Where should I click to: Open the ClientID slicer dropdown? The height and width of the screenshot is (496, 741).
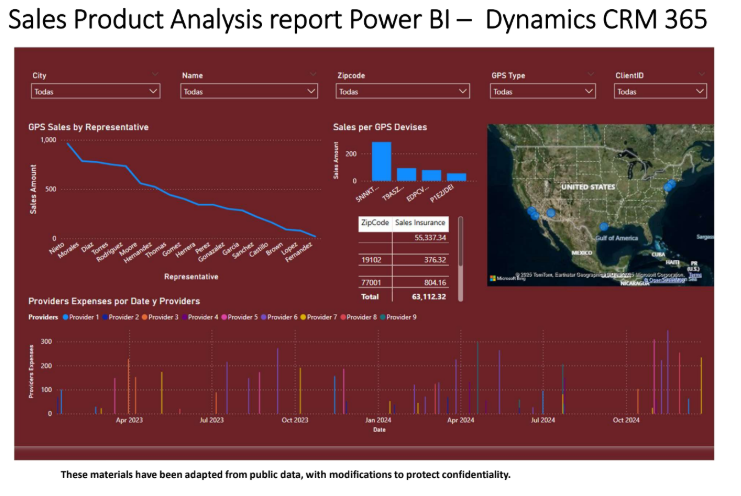[660, 91]
